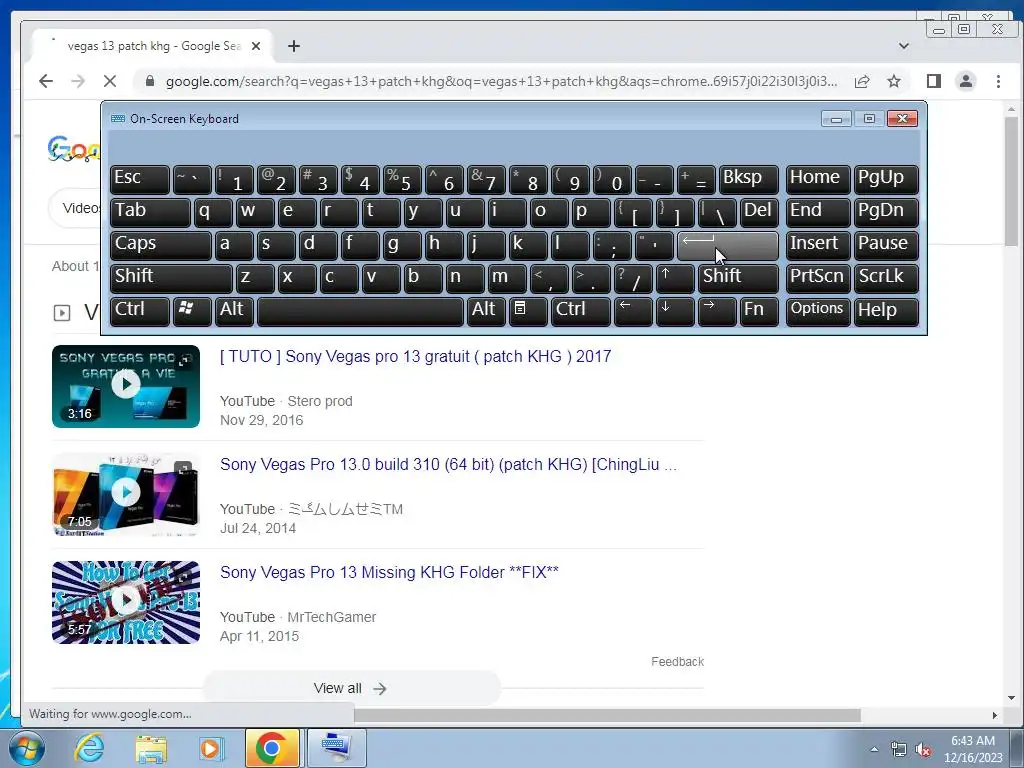Image resolution: width=1024 pixels, height=768 pixels.
Task: Tap the letter g key
Action: [402, 245]
